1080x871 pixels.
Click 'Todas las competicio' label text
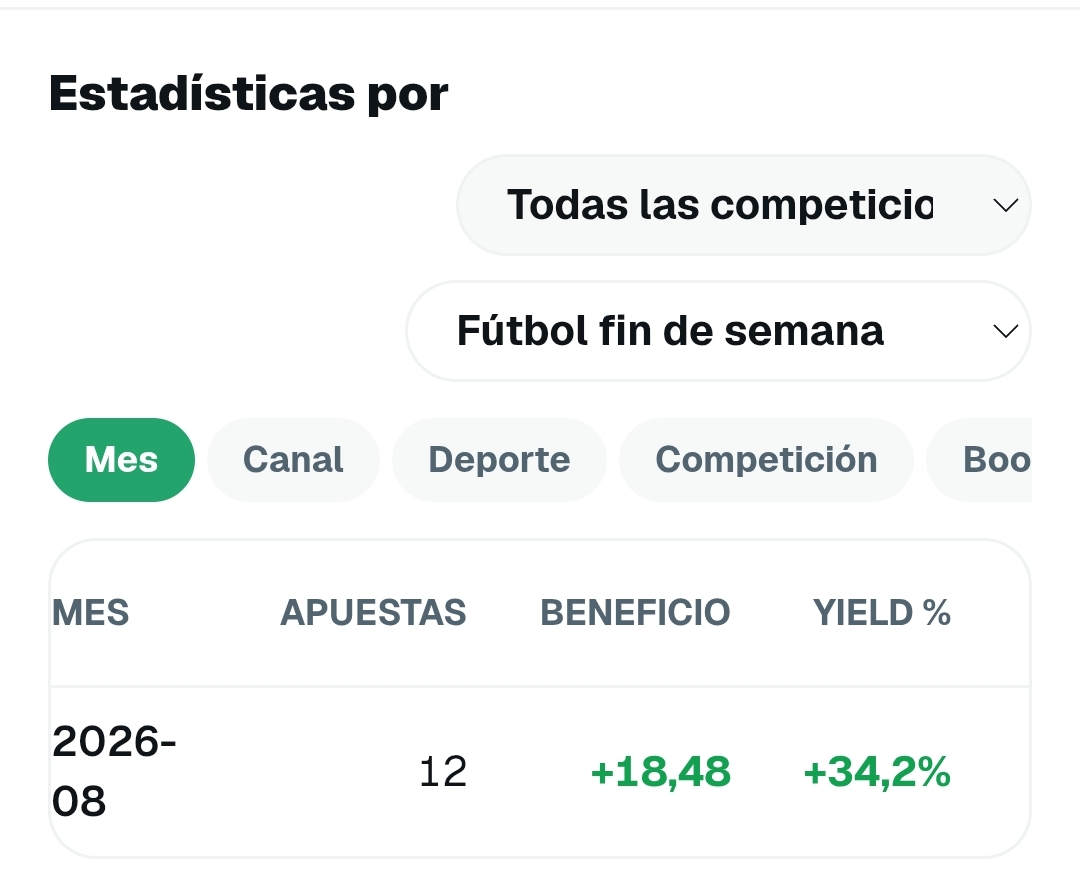click(x=720, y=205)
